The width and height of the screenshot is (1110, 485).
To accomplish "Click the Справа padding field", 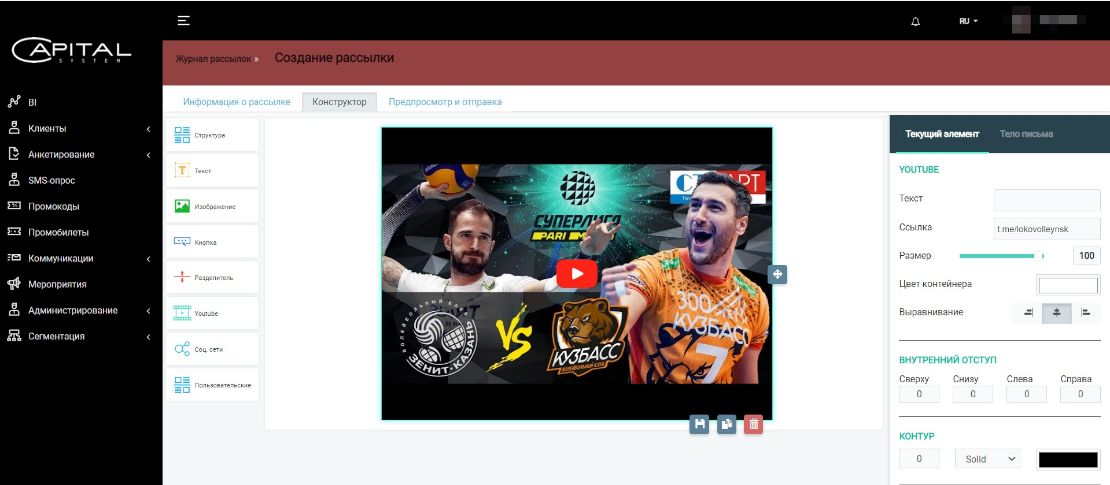I will [1080, 394].
